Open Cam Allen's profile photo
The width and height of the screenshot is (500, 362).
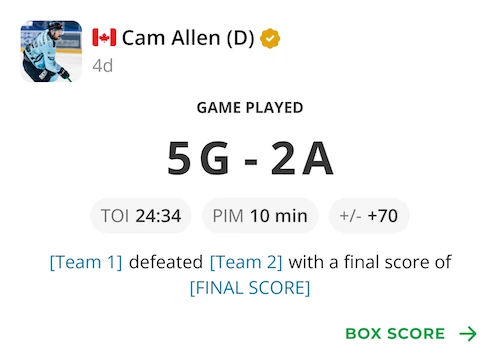[51, 51]
